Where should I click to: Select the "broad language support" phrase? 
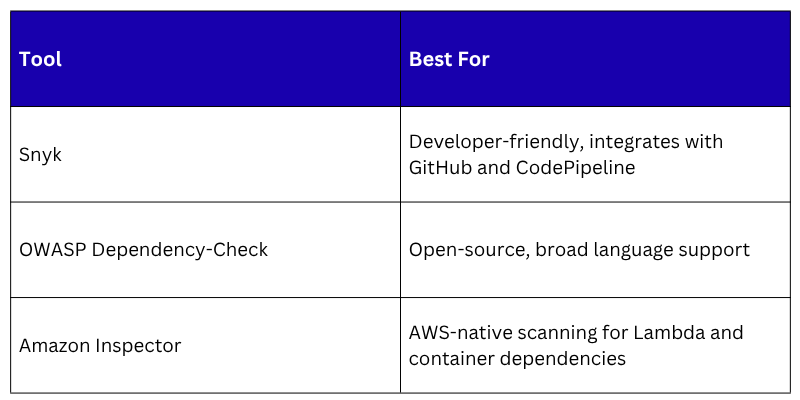pyautogui.click(x=640, y=250)
